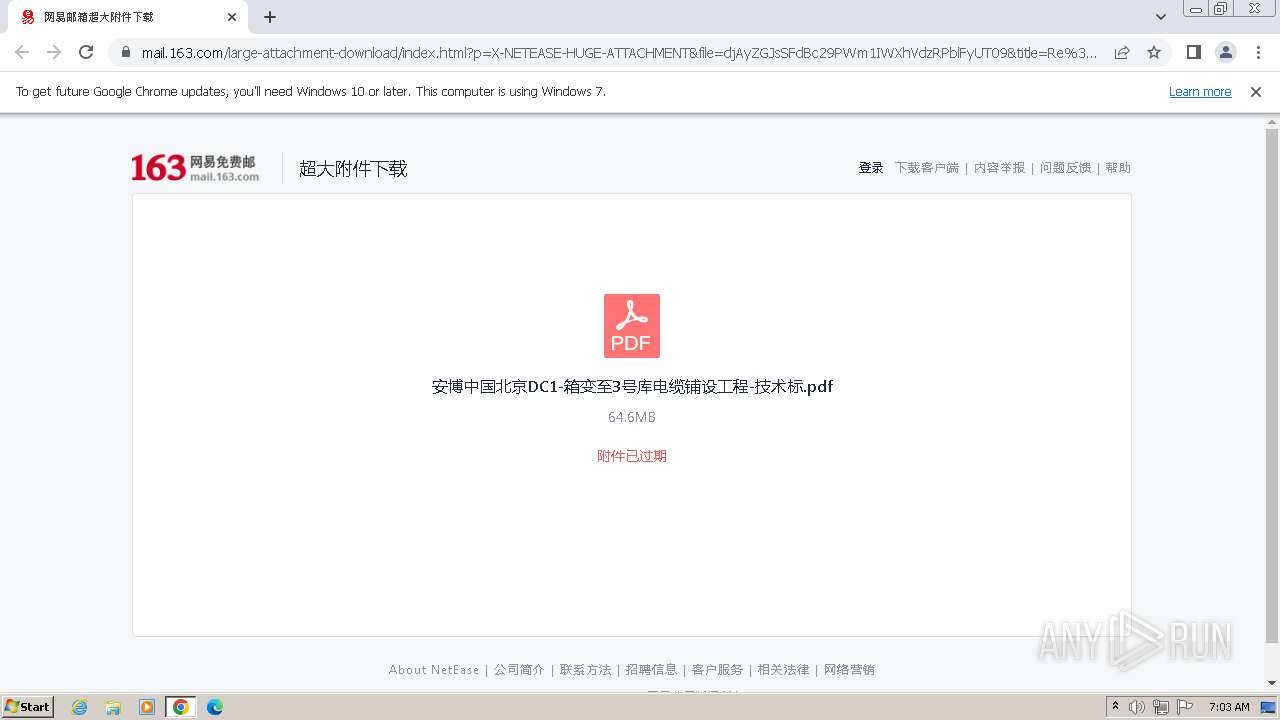Open 问题反馈 link

tap(1066, 168)
